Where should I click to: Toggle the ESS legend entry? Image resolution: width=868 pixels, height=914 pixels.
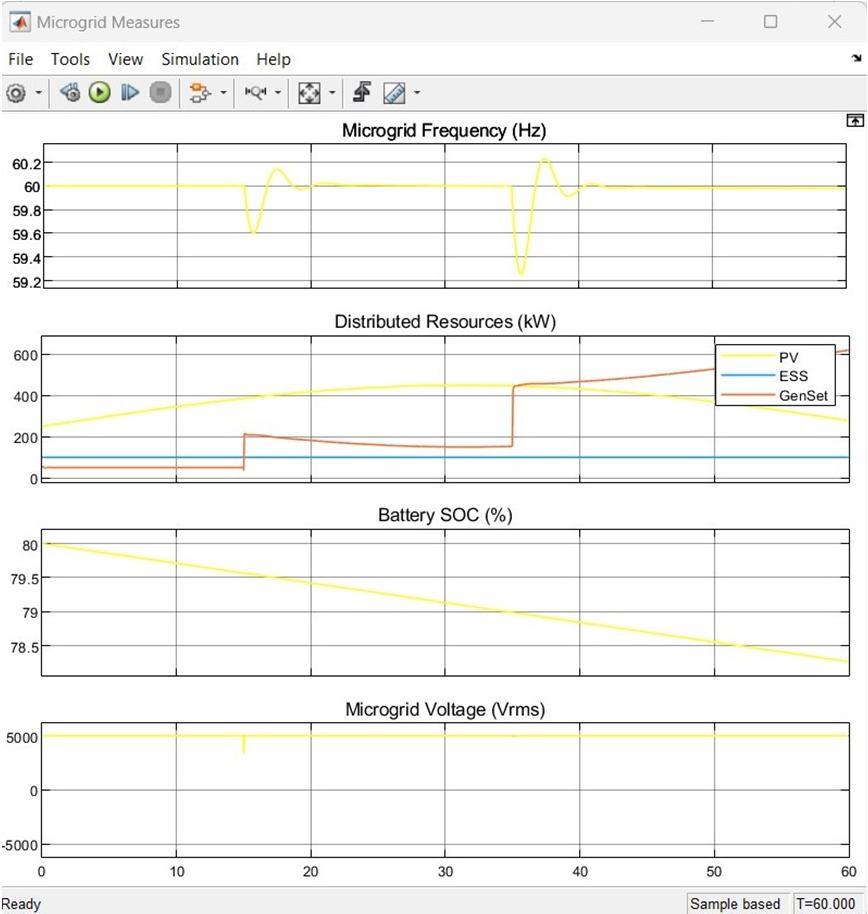tap(764, 376)
